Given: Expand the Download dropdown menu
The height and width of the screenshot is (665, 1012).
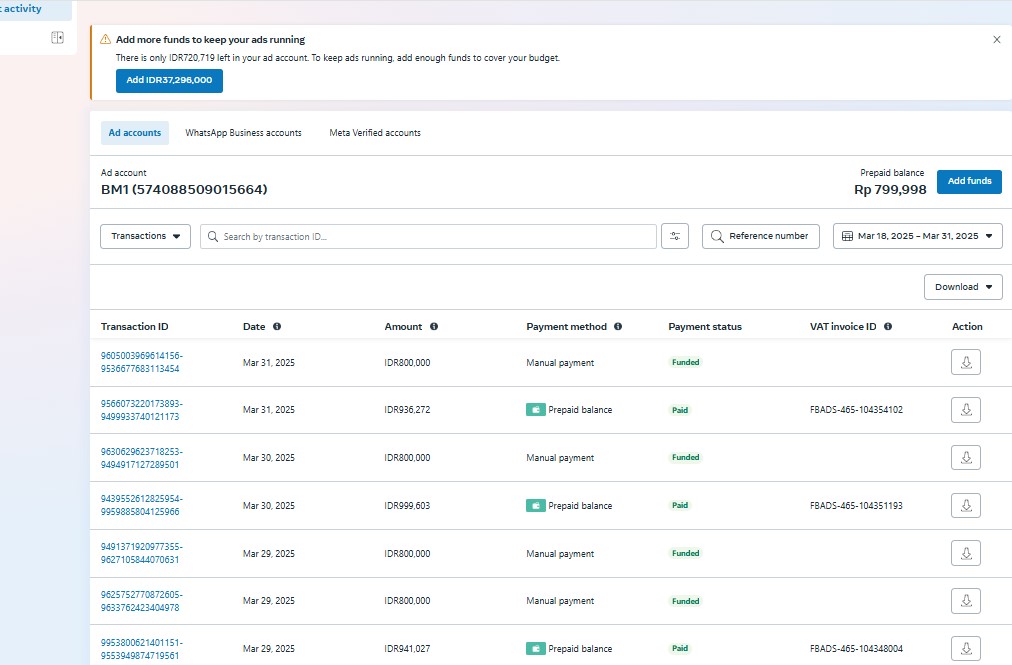Looking at the screenshot, I should tap(963, 287).
